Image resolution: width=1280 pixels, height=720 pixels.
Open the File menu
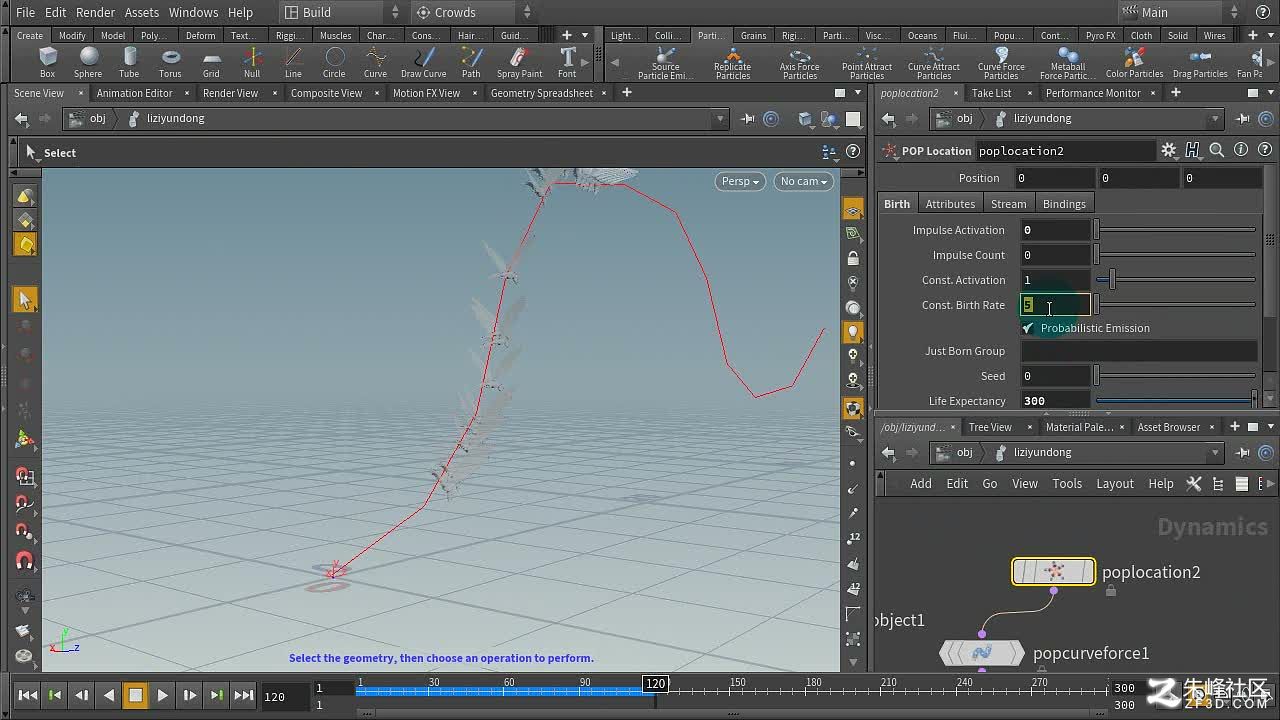coord(26,12)
